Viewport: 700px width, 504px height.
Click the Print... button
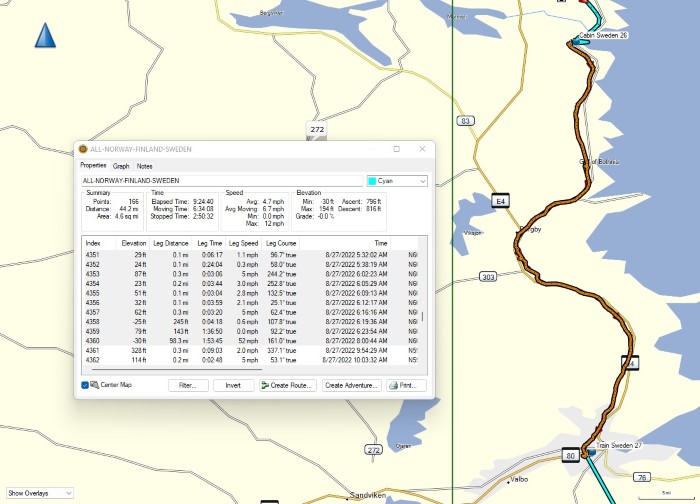coord(407,385)
